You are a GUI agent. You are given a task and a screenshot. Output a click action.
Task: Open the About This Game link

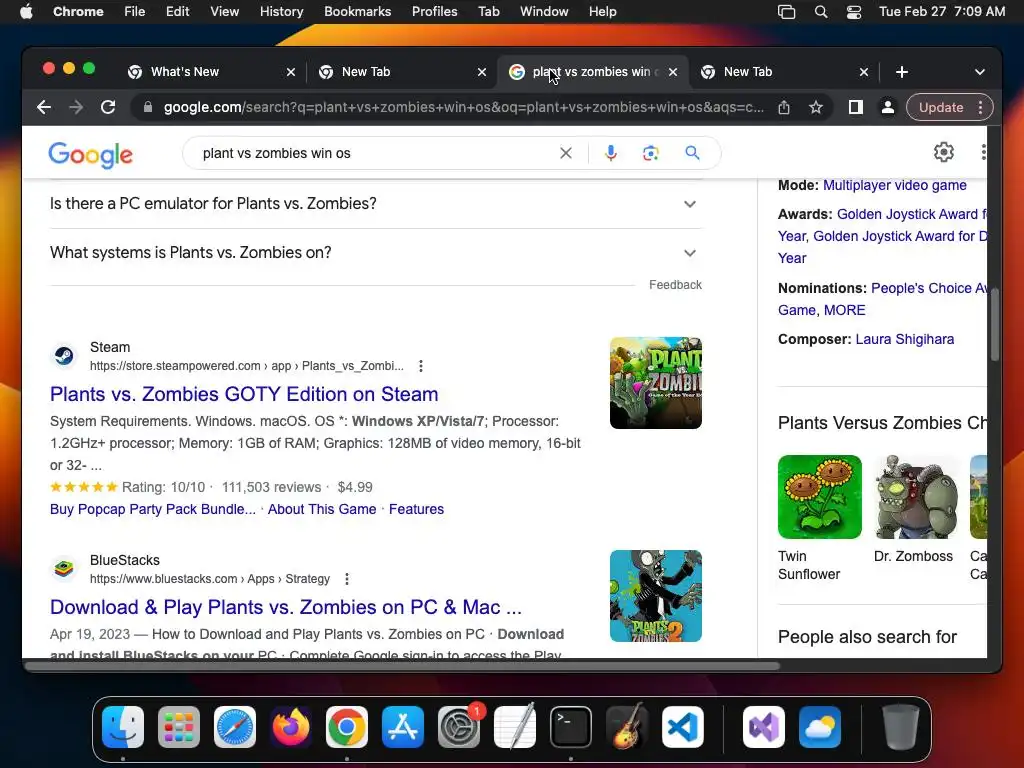[322, 509]
